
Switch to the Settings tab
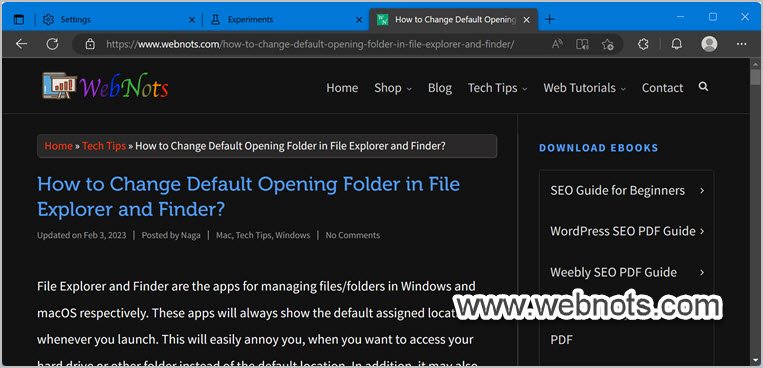118,20
